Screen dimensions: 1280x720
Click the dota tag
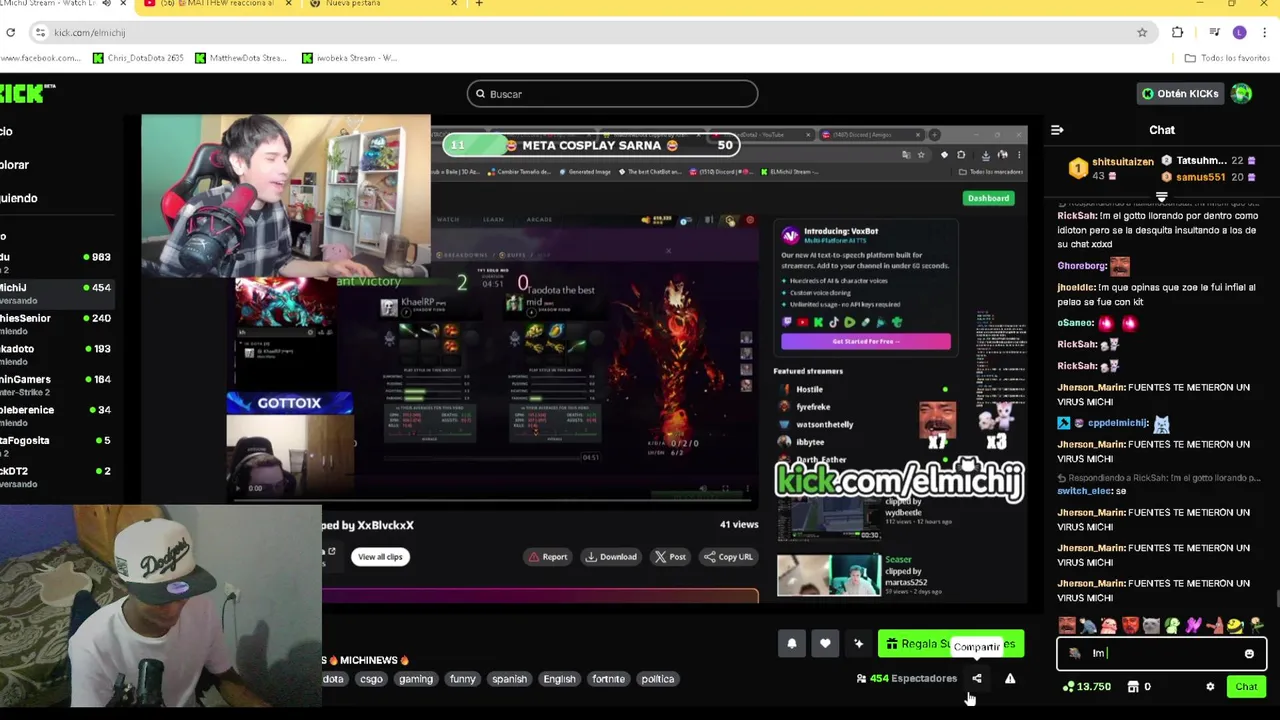(x=333, y=679)
